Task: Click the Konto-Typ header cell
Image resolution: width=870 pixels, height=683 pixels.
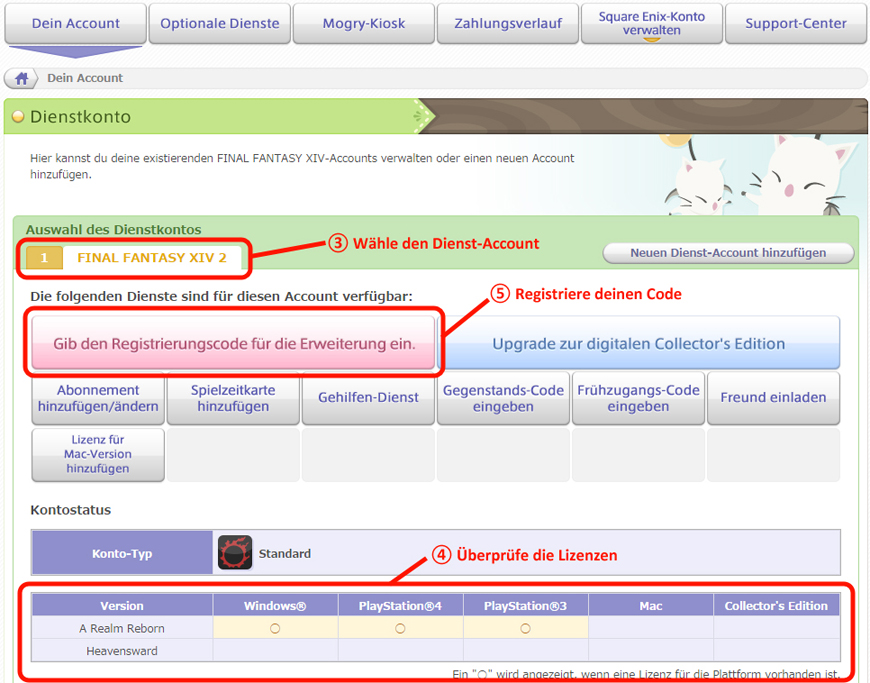Action: coord(122,553)
